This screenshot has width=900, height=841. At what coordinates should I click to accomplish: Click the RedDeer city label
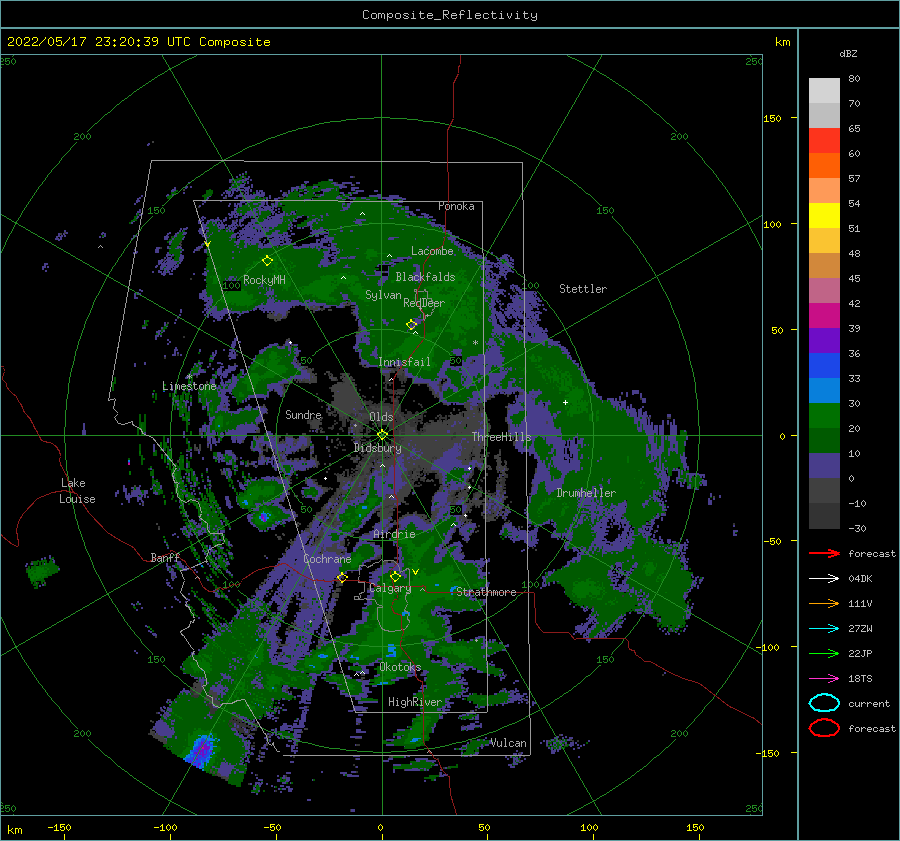pos(424,303)
